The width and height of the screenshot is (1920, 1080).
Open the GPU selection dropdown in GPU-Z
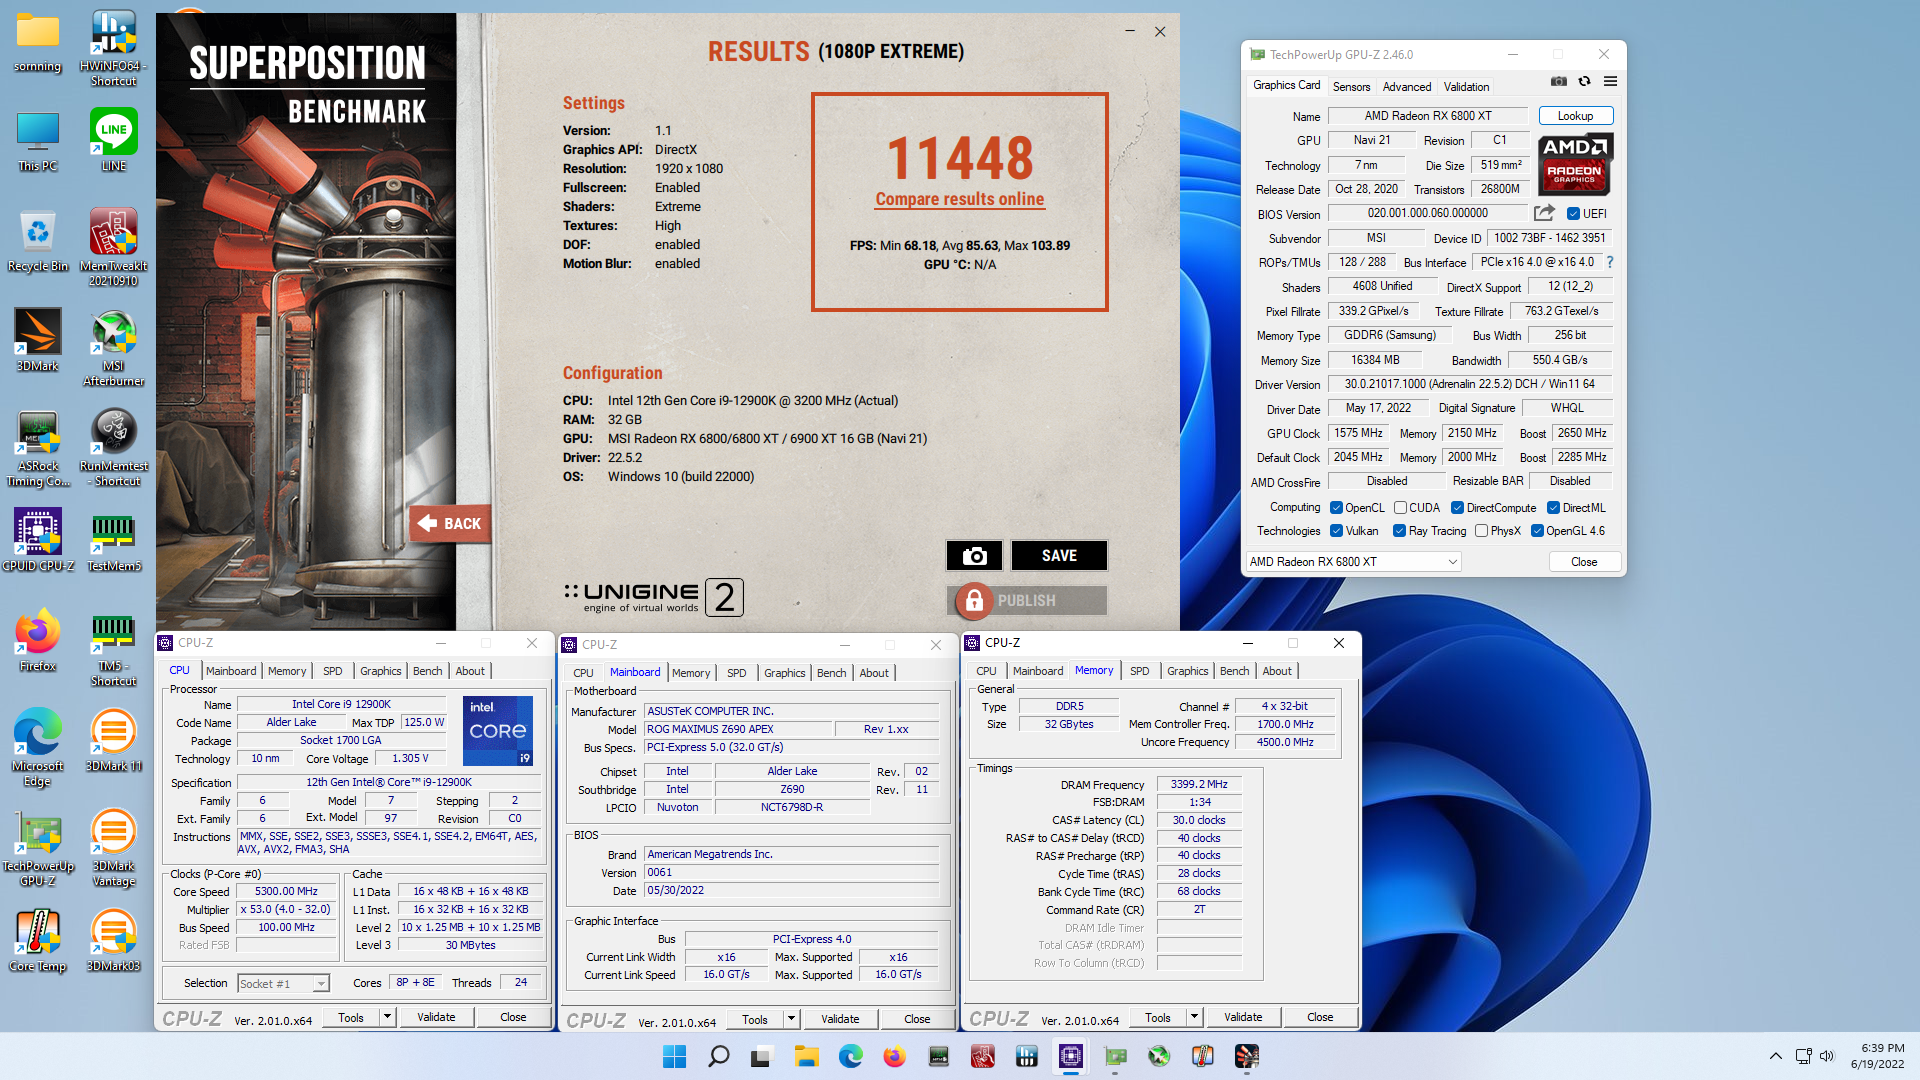[x=1354, y=562]
